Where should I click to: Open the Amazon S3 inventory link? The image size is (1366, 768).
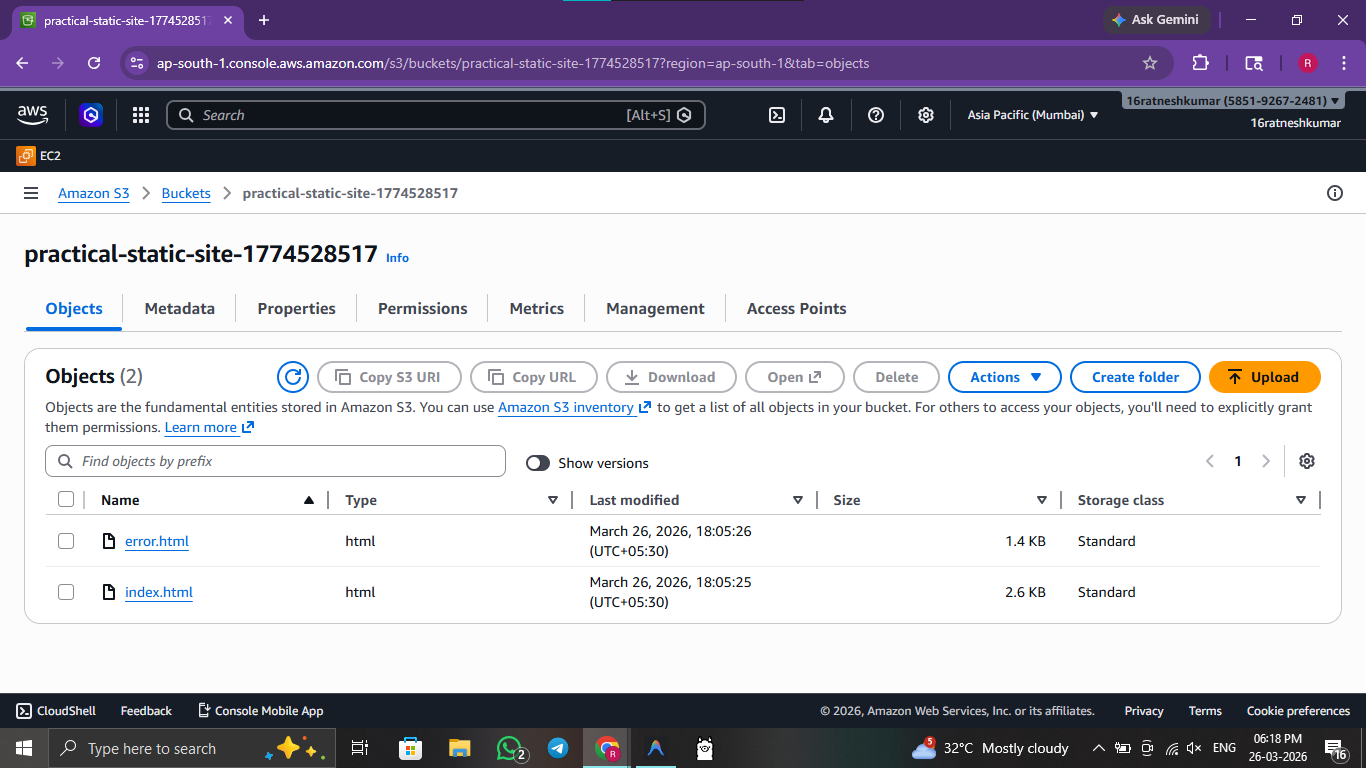(575, 407)
